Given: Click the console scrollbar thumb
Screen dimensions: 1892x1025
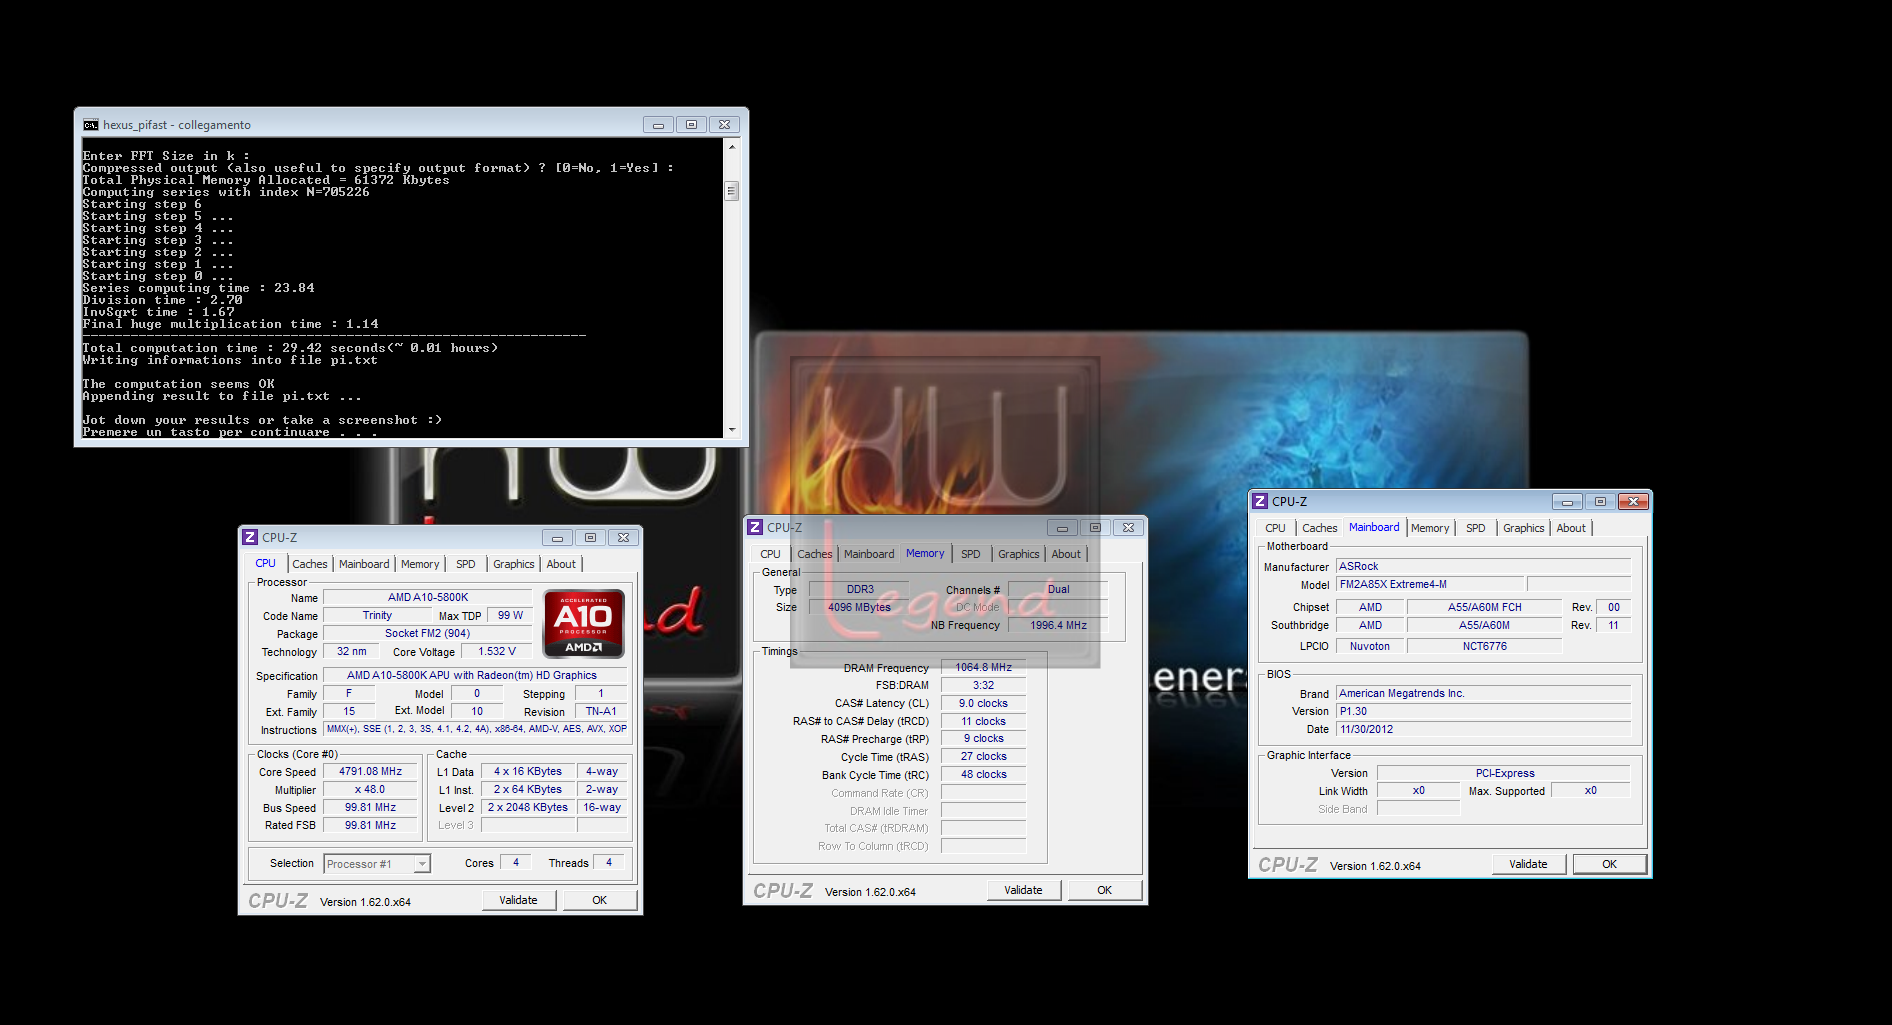Looking at the screenshot, I should [732, 191].
